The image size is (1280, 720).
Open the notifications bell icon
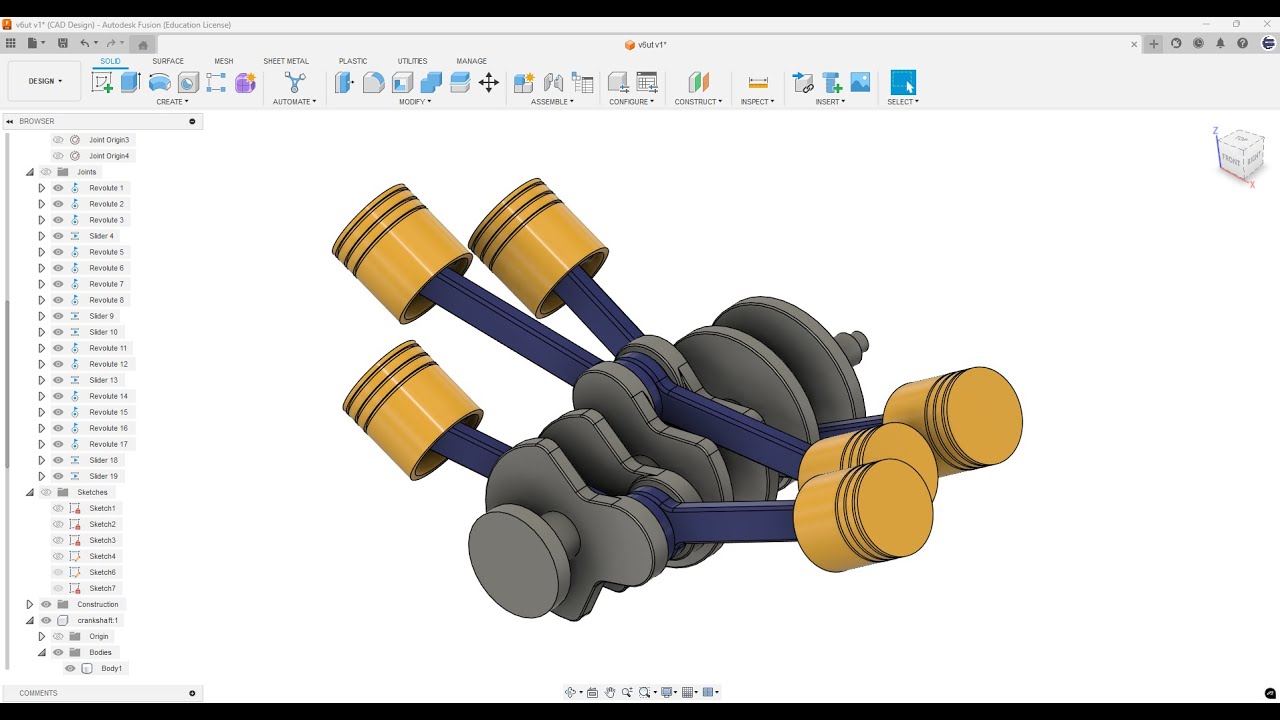pyautogui.click(x=1220, y=43)
